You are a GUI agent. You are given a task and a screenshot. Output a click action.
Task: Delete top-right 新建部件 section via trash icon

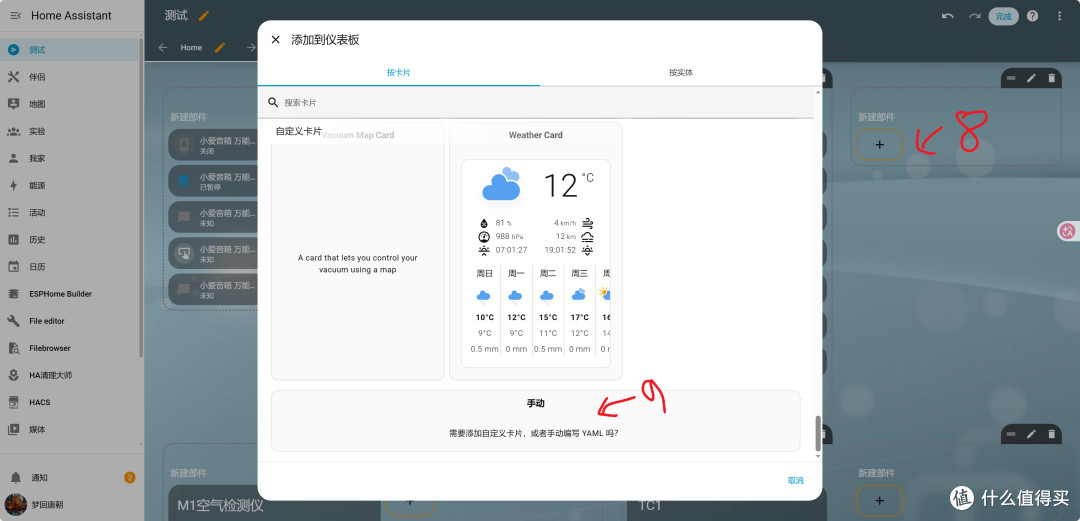1051,79
